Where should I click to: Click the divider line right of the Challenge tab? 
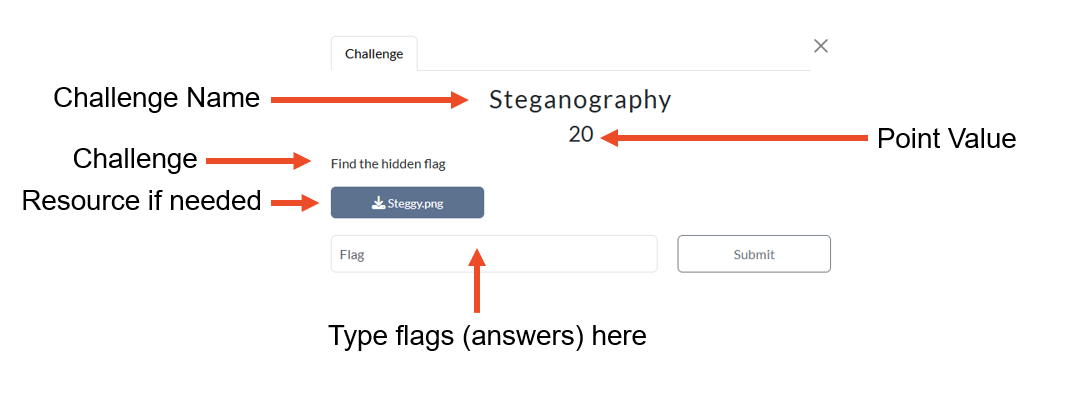pyautogui.click(x=614, y=70)
